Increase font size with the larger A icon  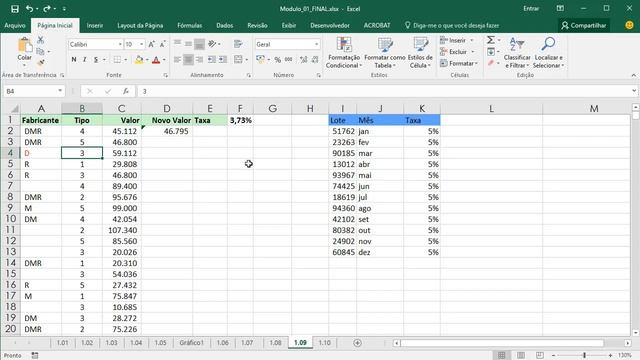click(x=151, y=44)
